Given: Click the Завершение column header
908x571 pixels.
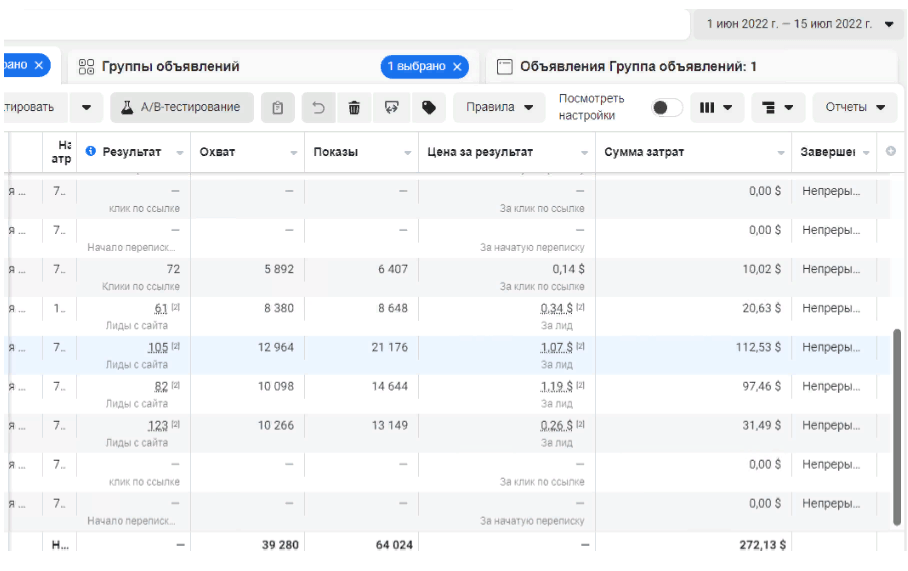Looking at the screenshot, I should tap(828, 152).
